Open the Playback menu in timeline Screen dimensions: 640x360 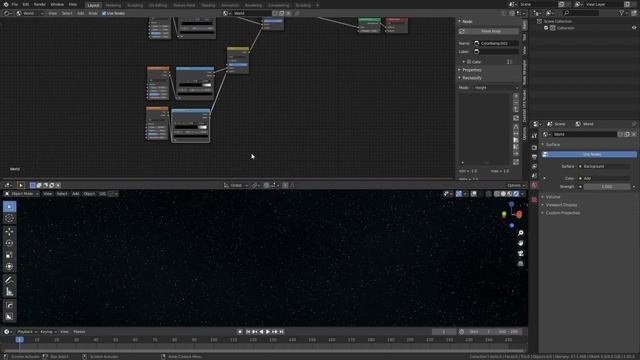tap(27, 332)
